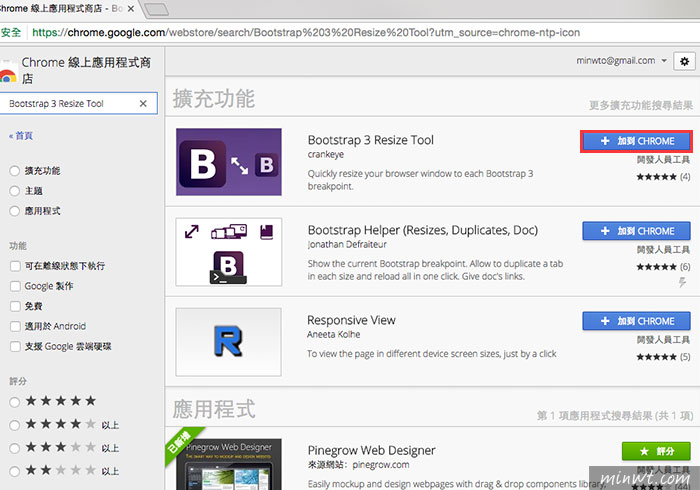The width and height of the screenshot is (700, 490).
Task: Check 可在離線狀態下執行 option
Action: [x=15, y=266]
